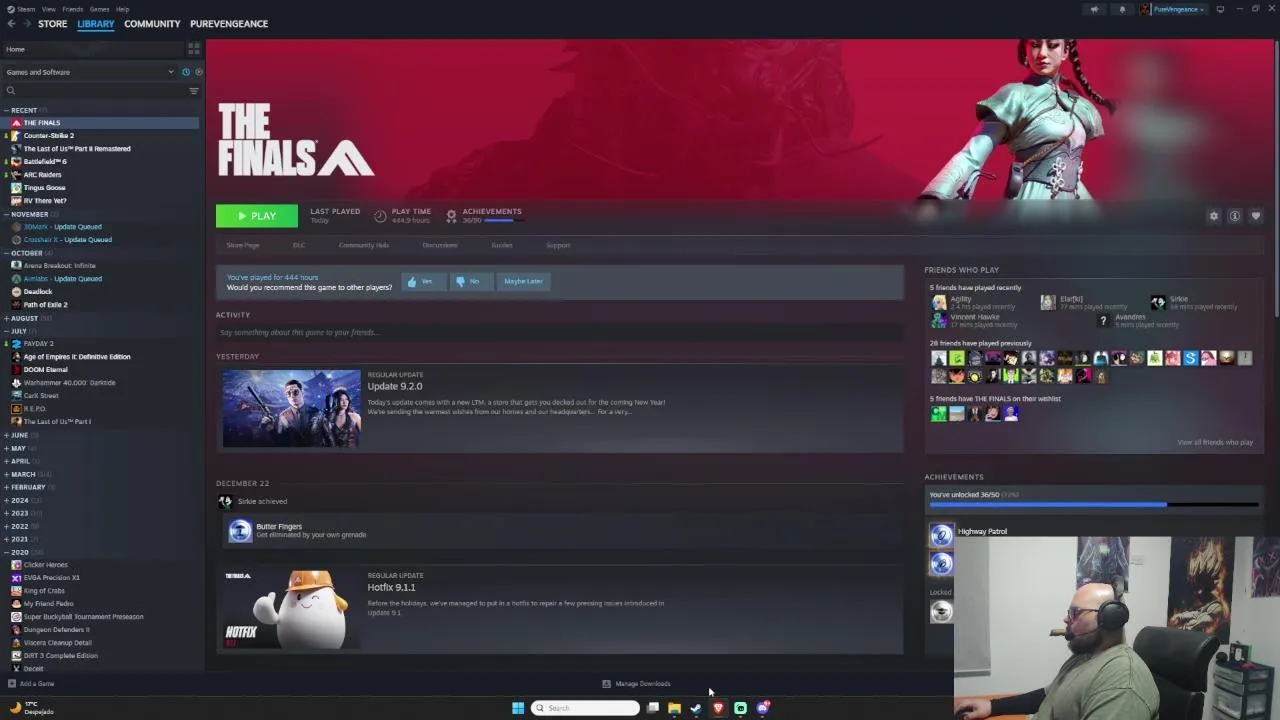Click the green PLAY button

(x=256, y=216)
